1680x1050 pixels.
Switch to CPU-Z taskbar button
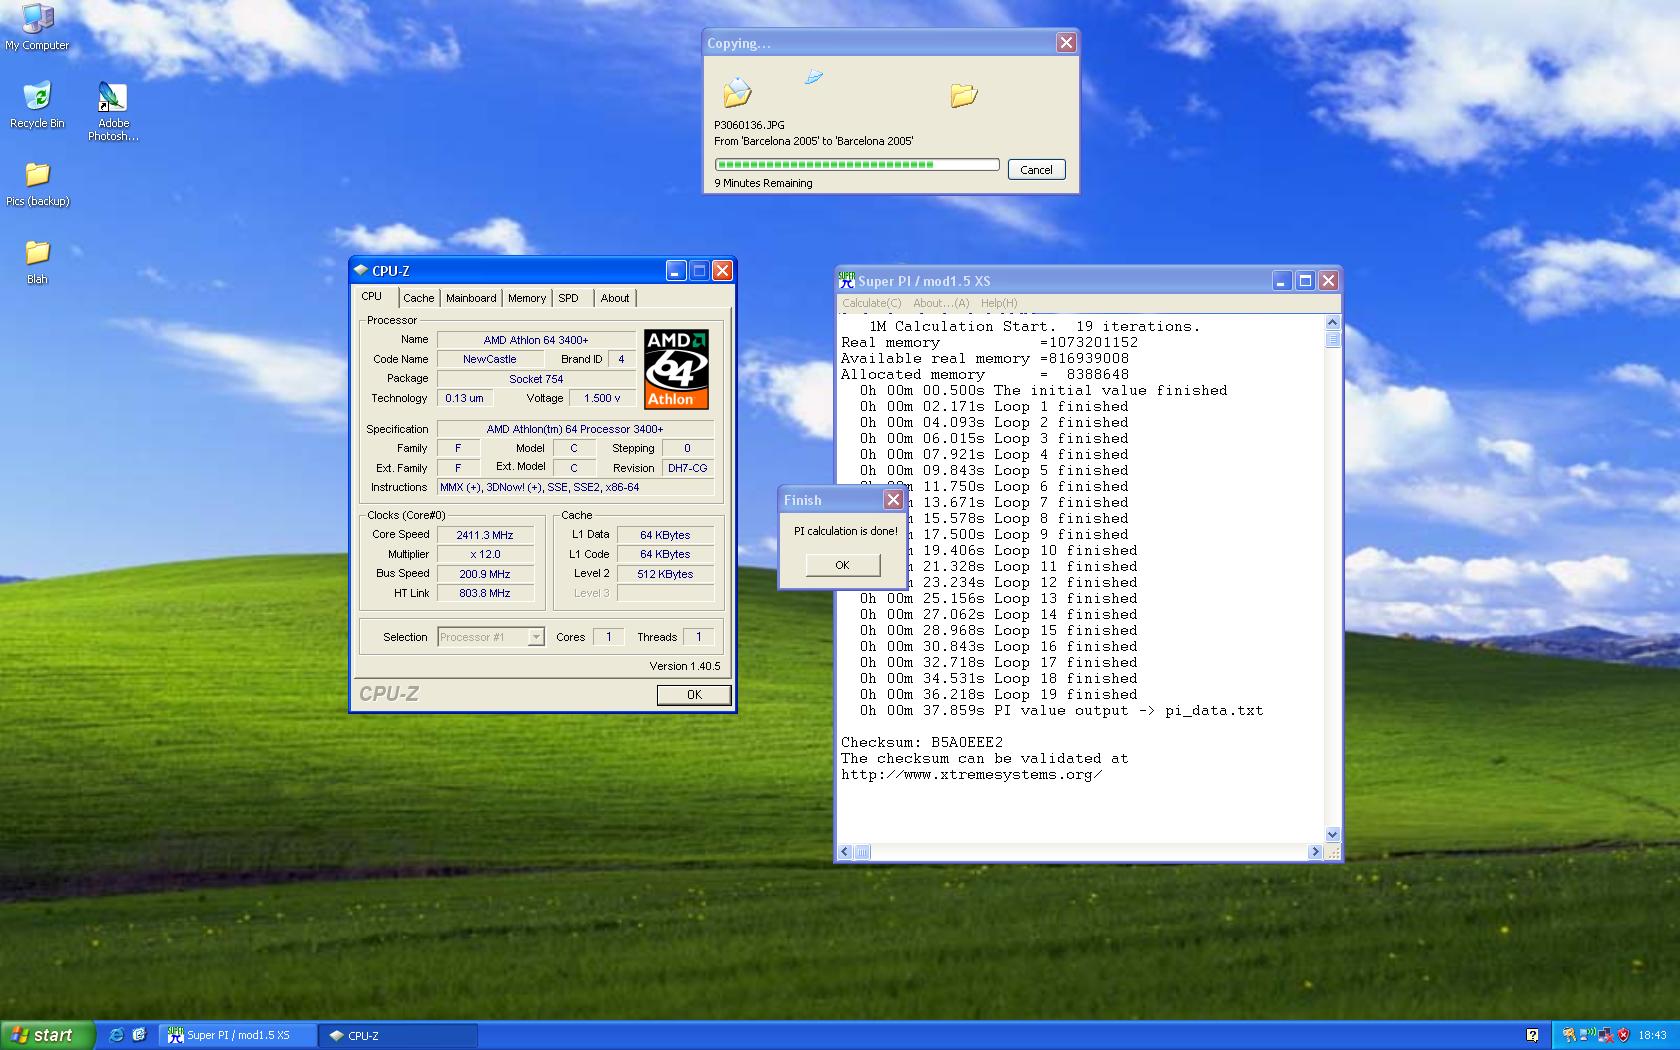coord(398,1035)
